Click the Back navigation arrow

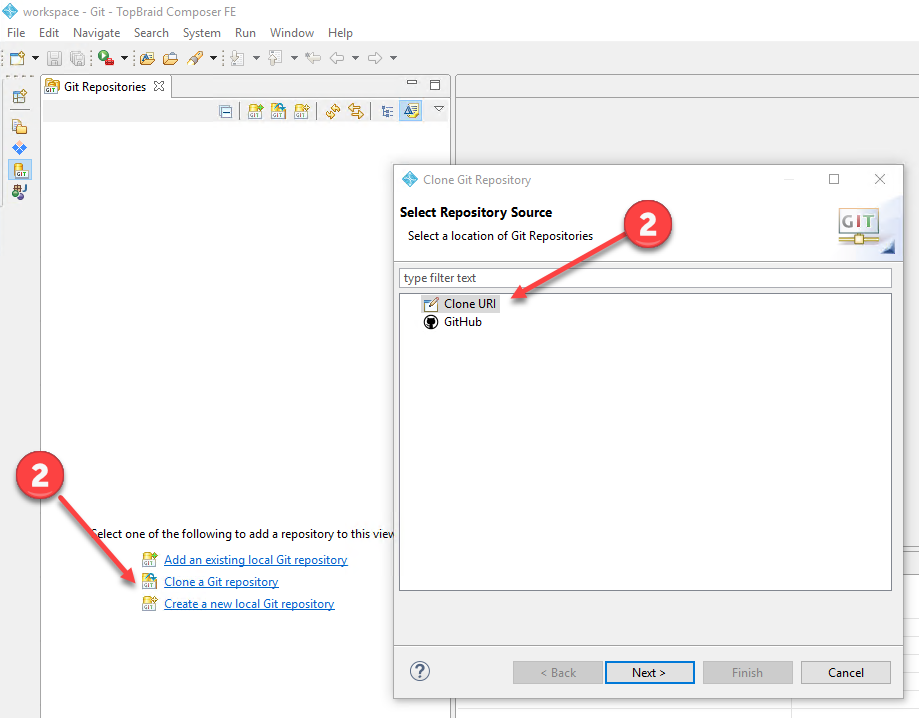[337, 58]
